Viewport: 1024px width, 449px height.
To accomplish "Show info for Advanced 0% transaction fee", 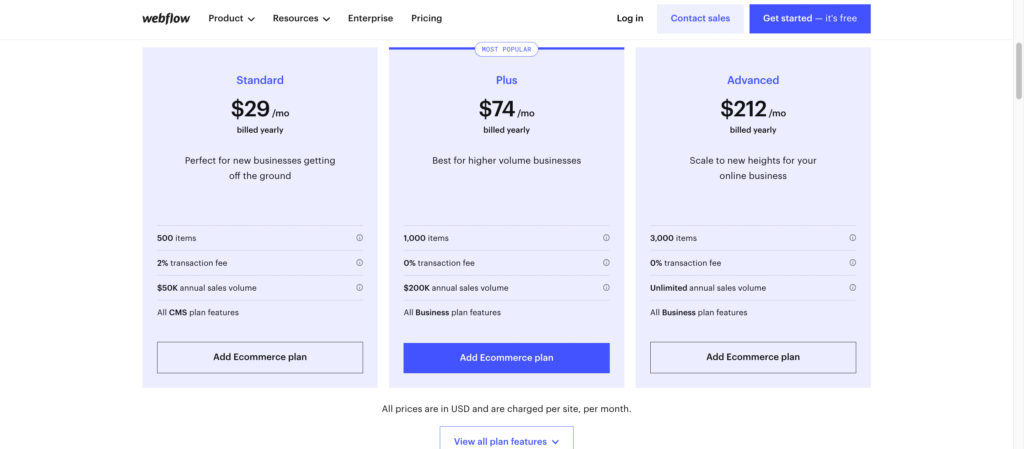I will pos(852,263).
